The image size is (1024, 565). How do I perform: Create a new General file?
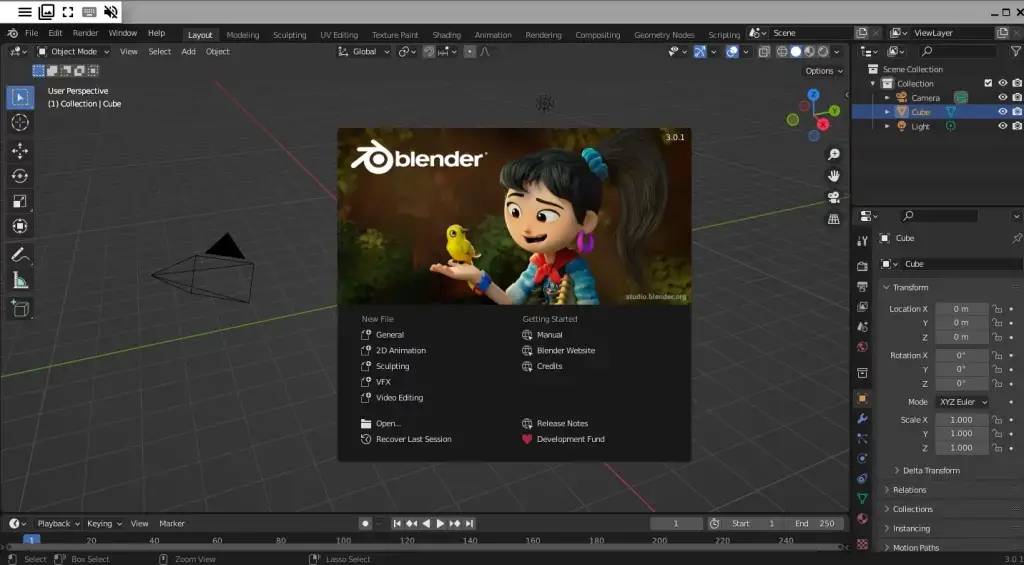click(390, 335)
